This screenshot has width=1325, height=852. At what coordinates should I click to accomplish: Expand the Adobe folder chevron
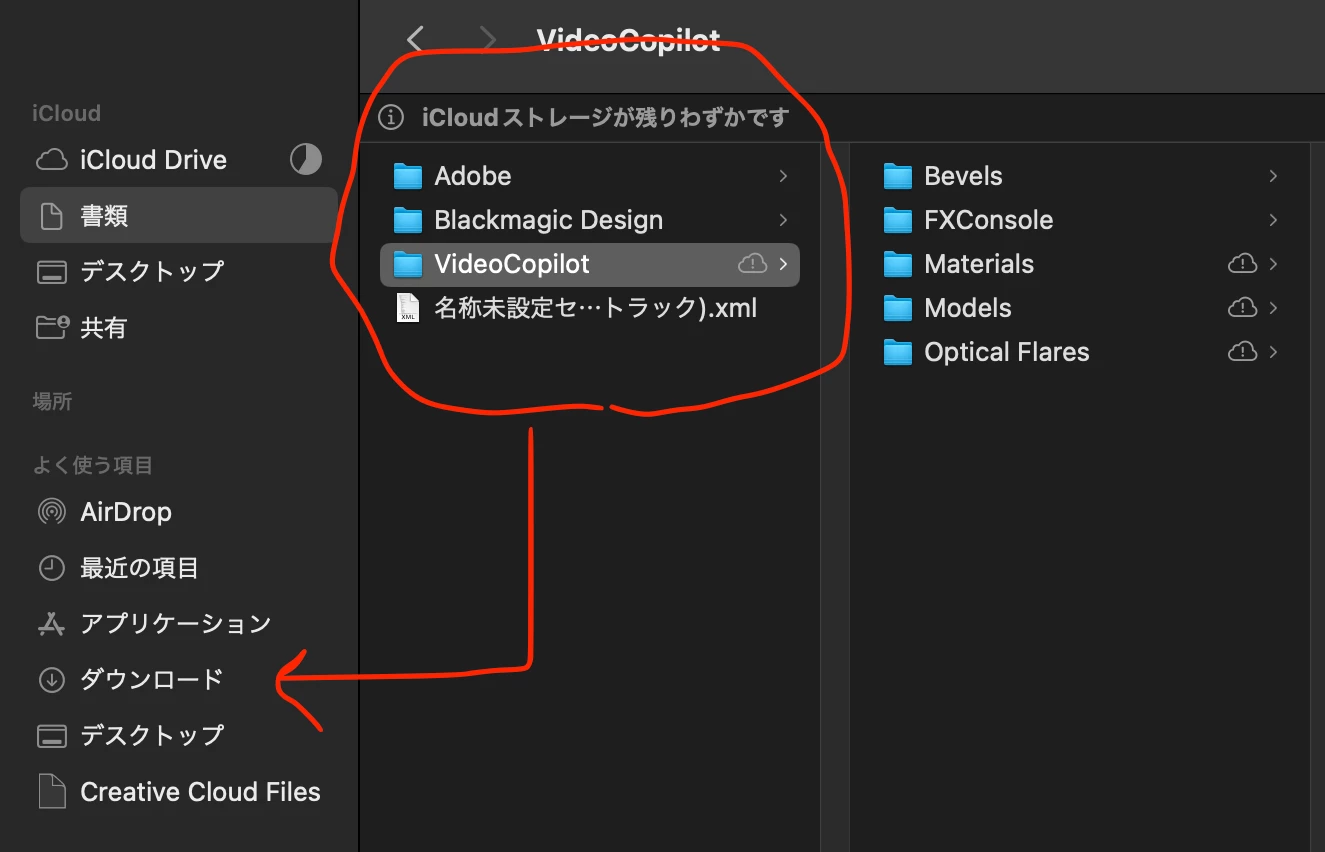click(x=783, y=176)
